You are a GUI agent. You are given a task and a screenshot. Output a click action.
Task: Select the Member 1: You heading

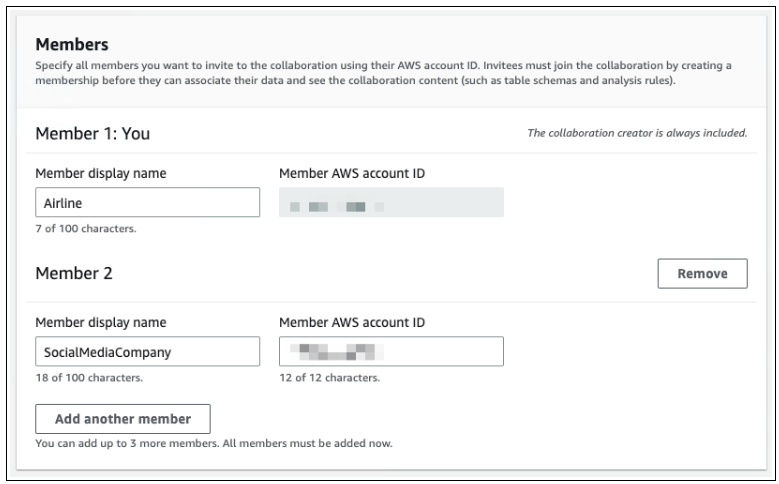92,132
